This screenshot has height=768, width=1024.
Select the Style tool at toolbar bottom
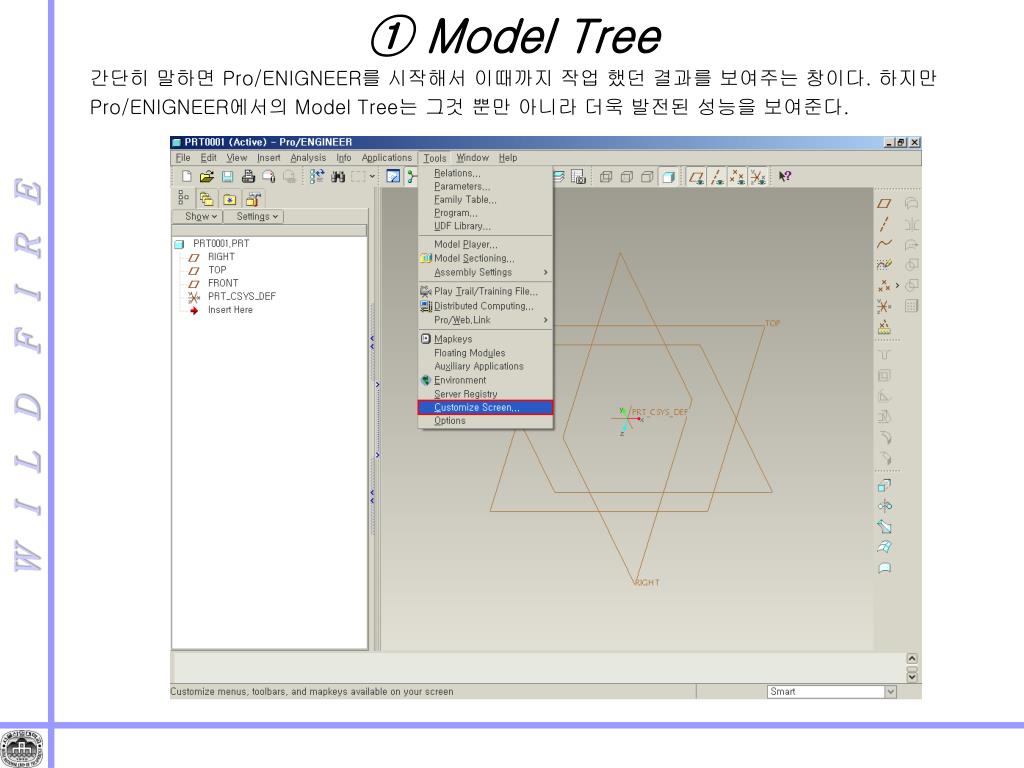884,568
